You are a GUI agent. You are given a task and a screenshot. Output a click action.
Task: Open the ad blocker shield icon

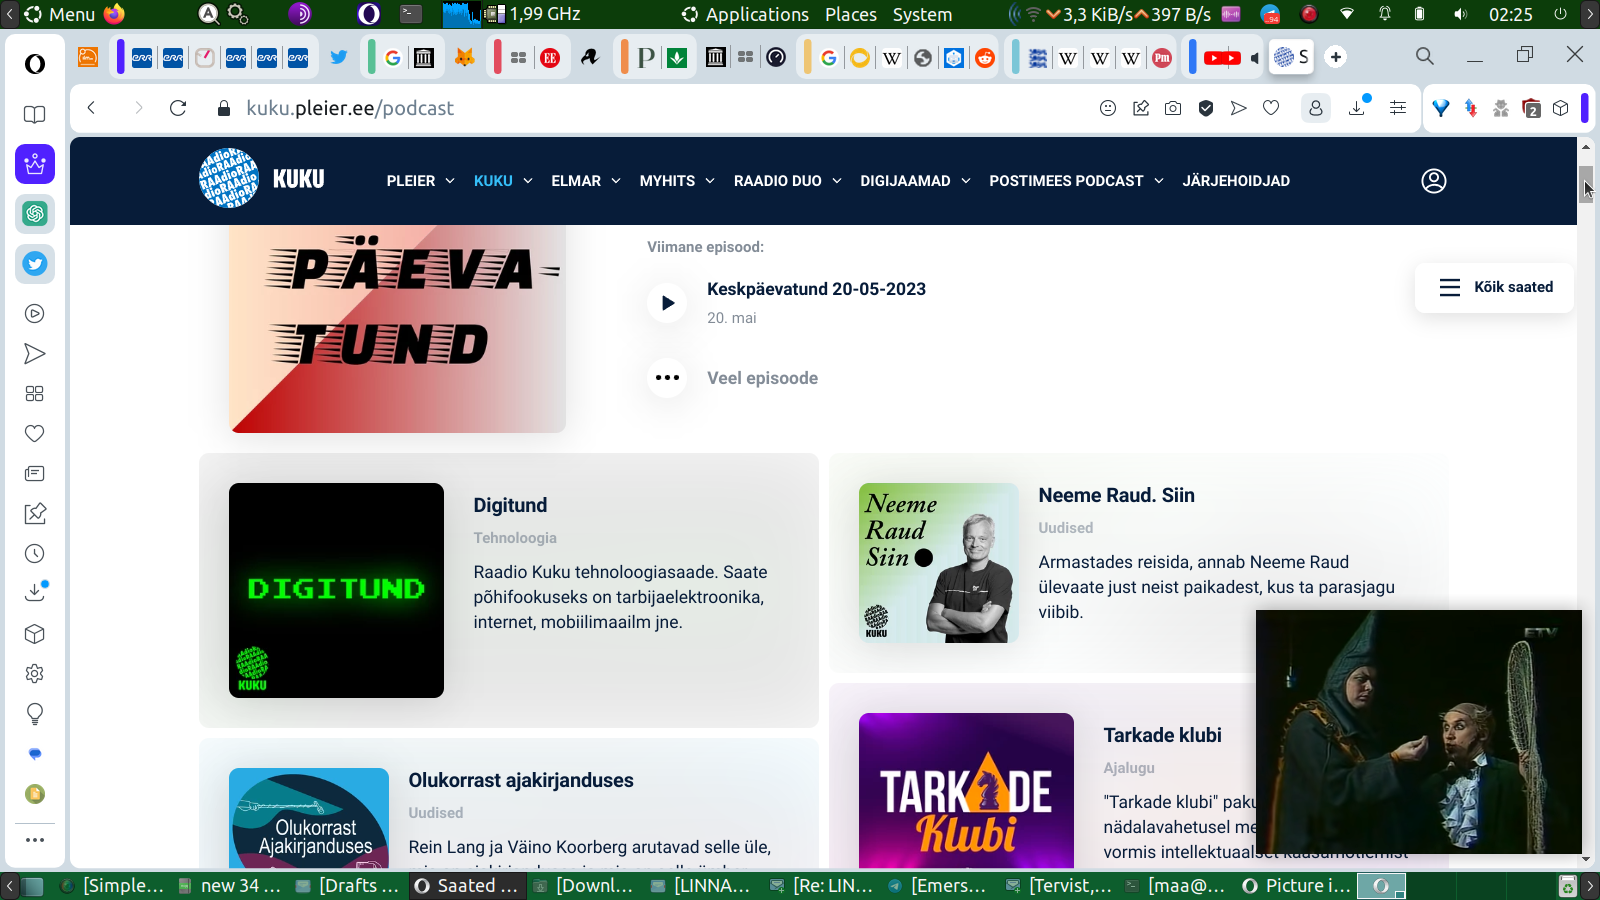pos(1206,108)
